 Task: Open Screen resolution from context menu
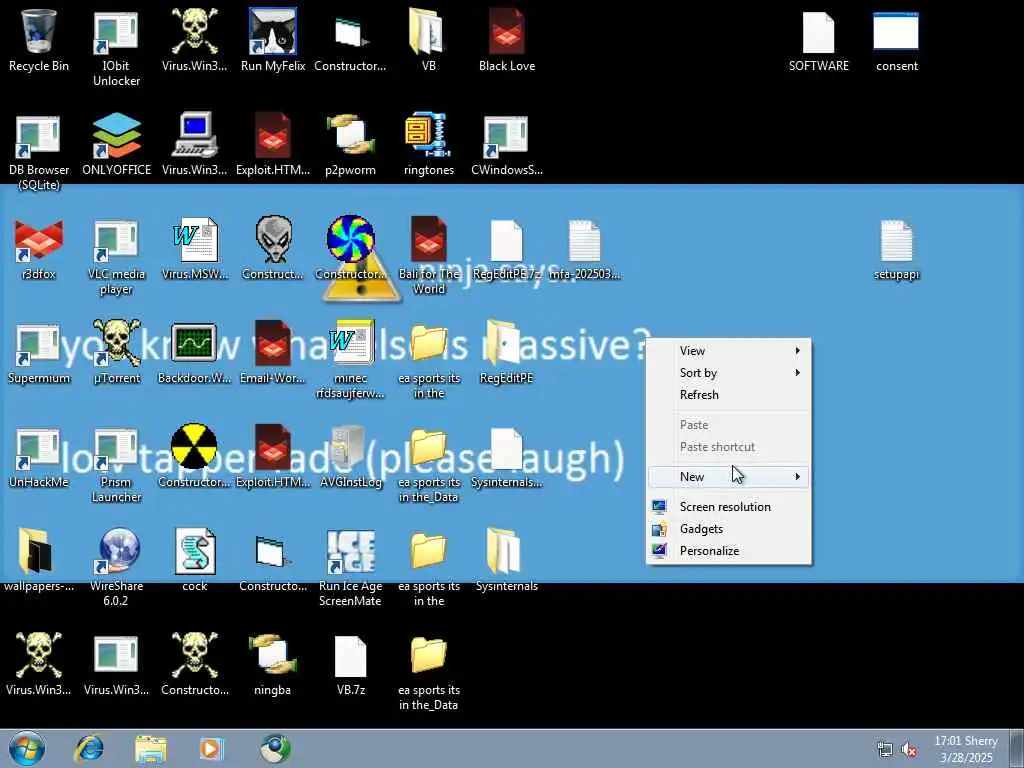coord(729,507)
